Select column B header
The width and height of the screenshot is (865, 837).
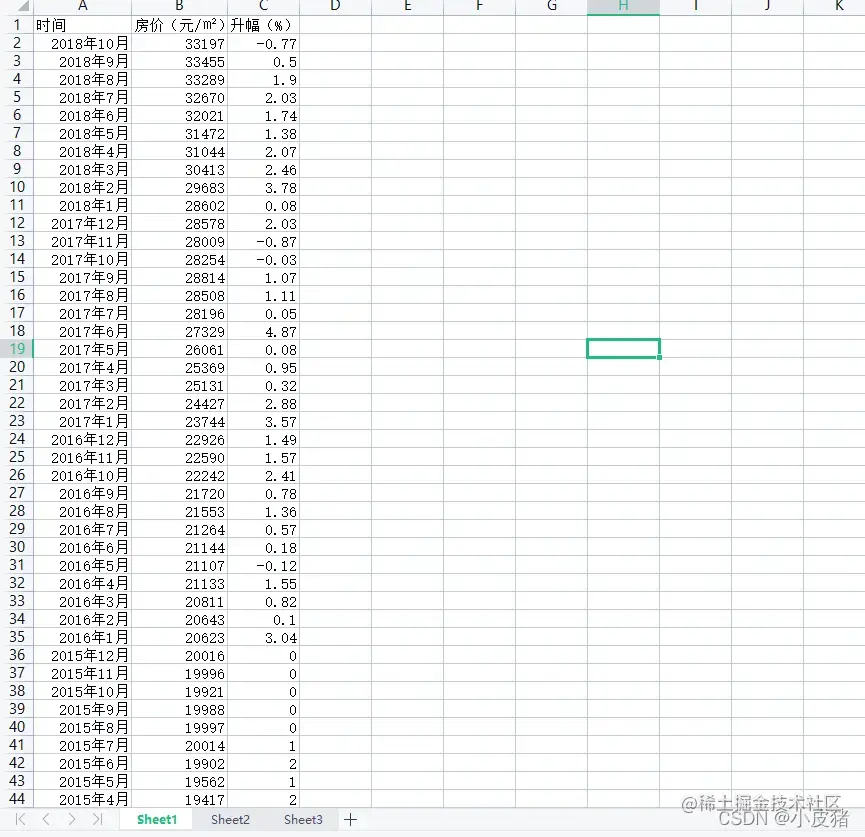click(179, 7)
